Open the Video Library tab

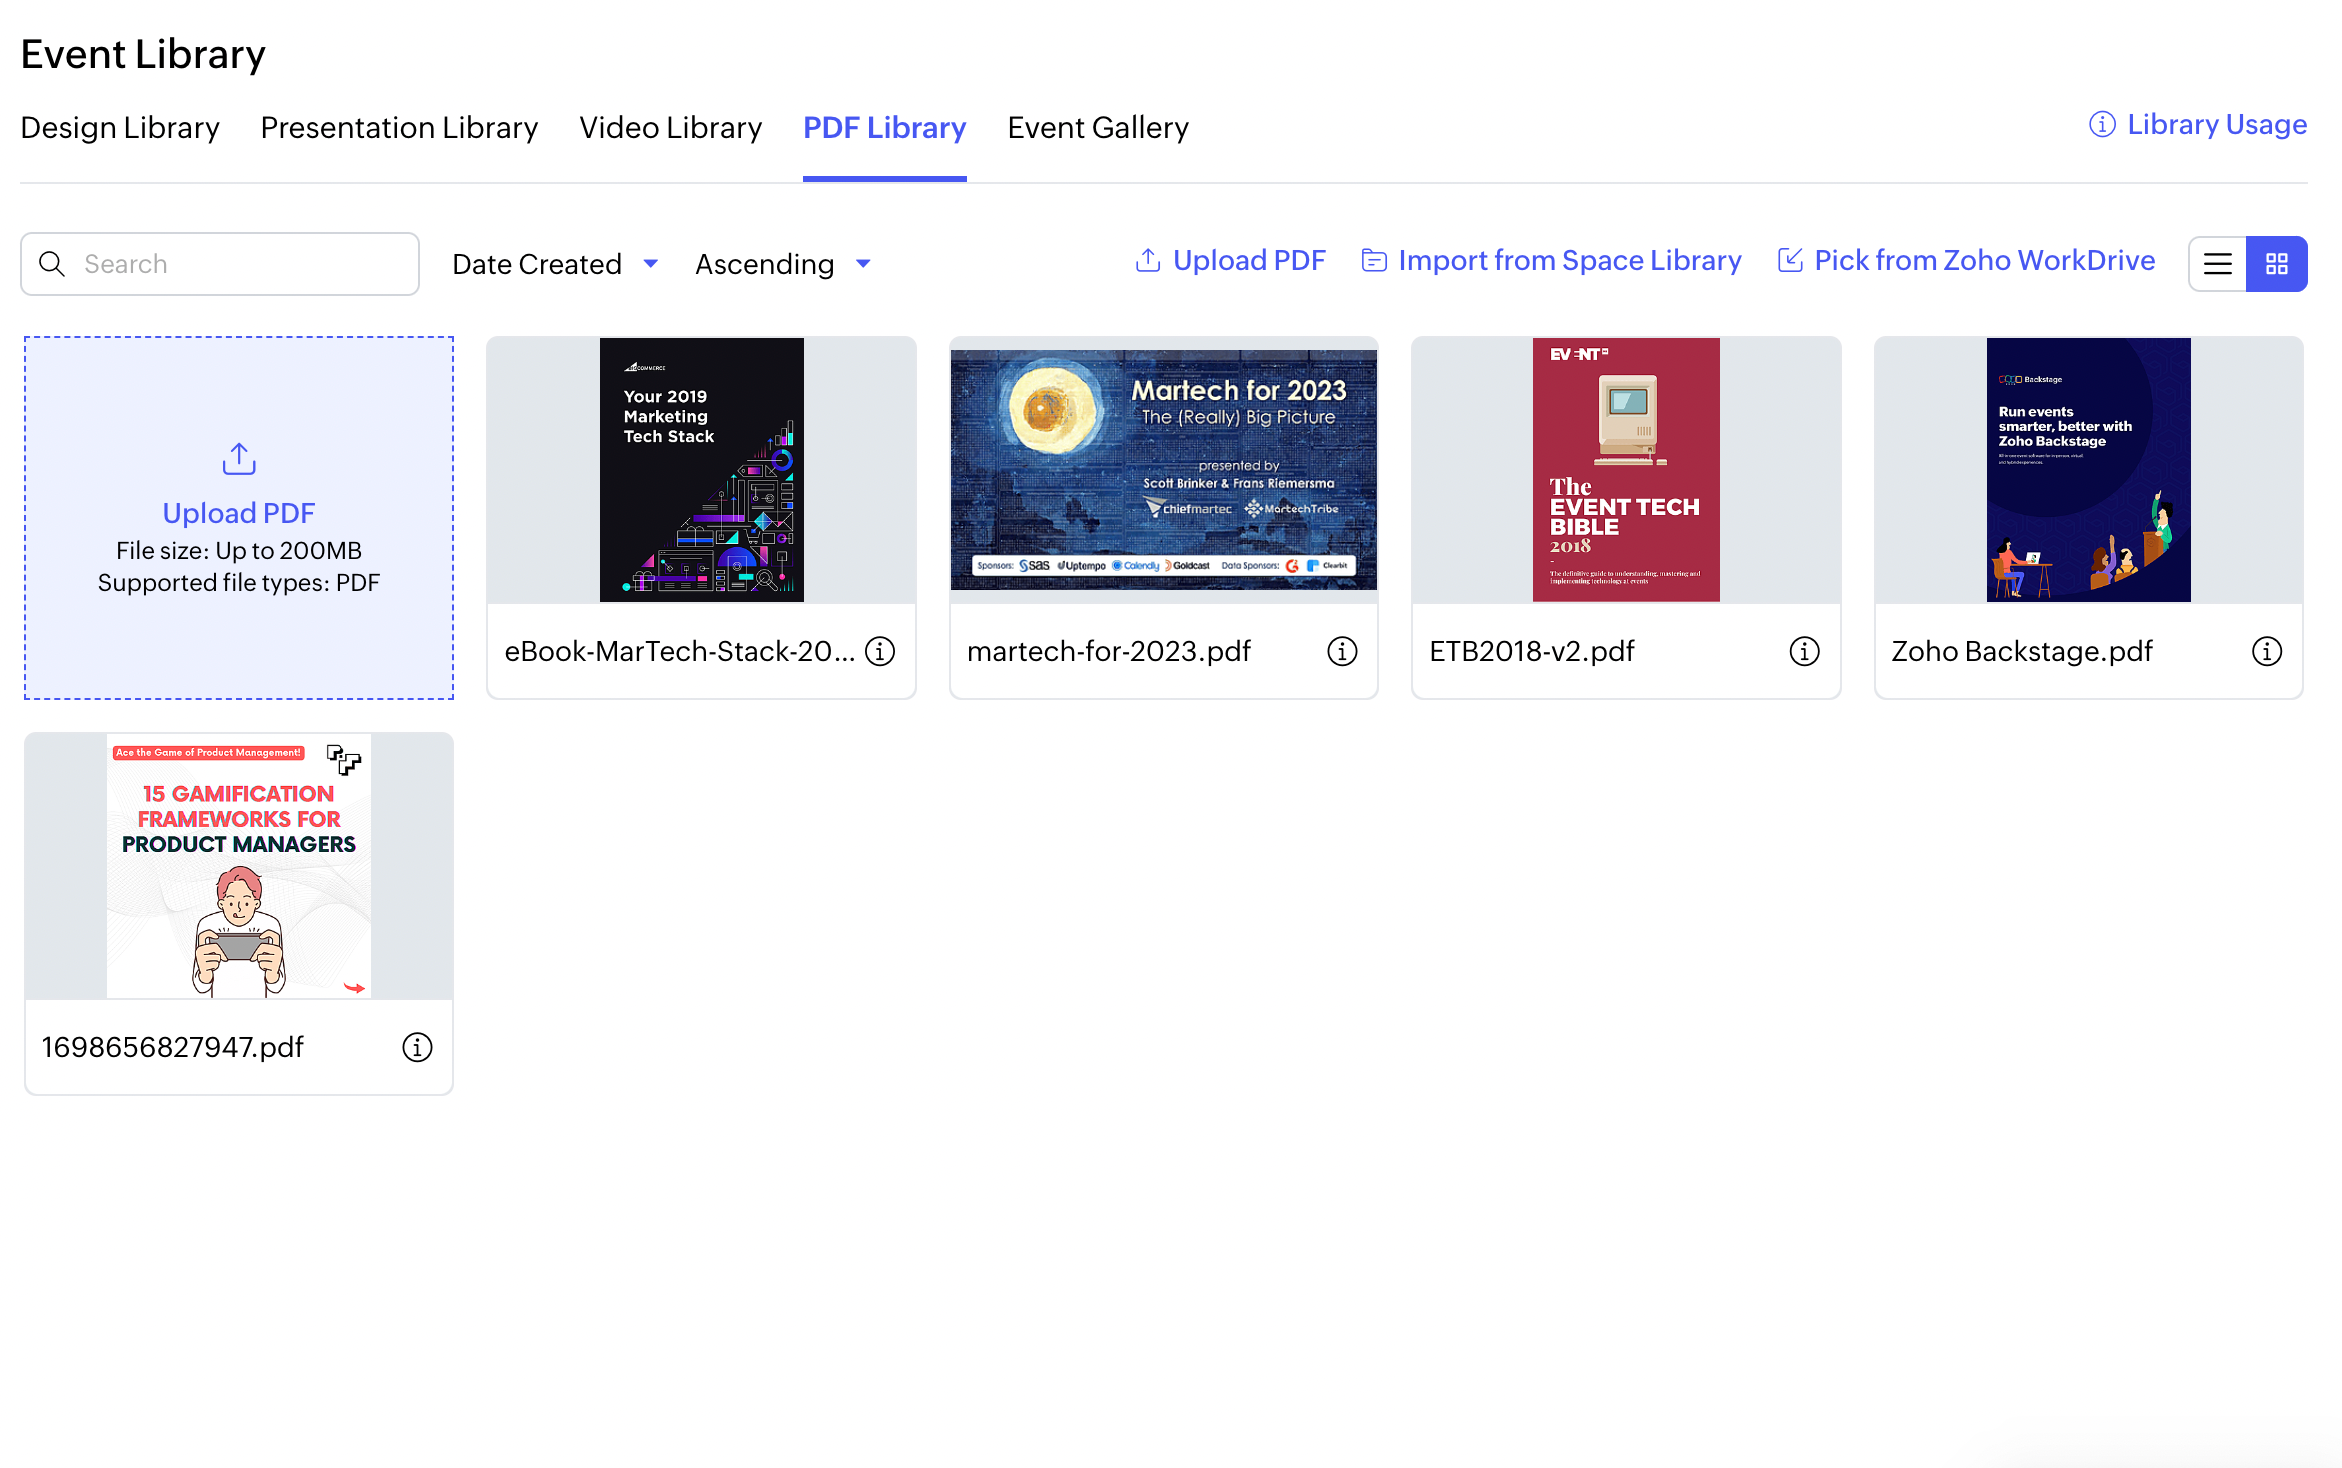[670, 128]
